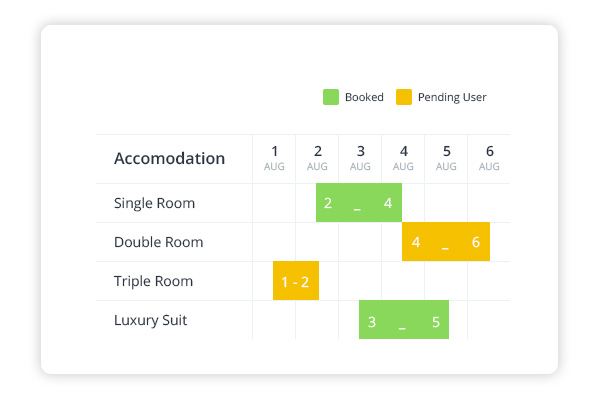Click the yellow Pending User legend swatch

coord(403,97)
